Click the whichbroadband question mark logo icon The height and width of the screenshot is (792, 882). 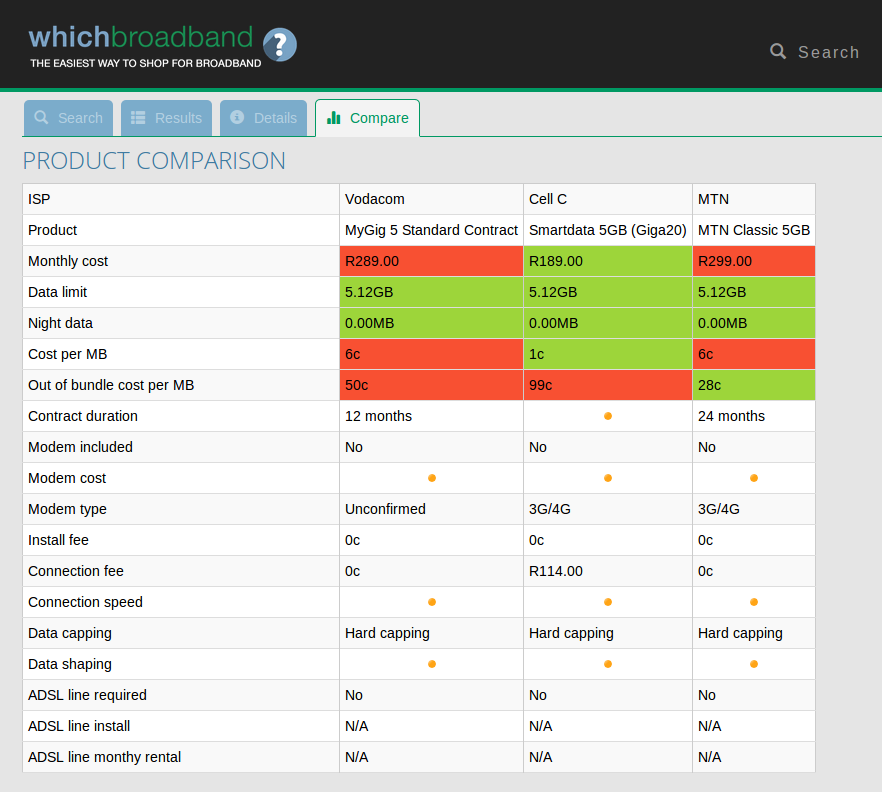point(280,45)
